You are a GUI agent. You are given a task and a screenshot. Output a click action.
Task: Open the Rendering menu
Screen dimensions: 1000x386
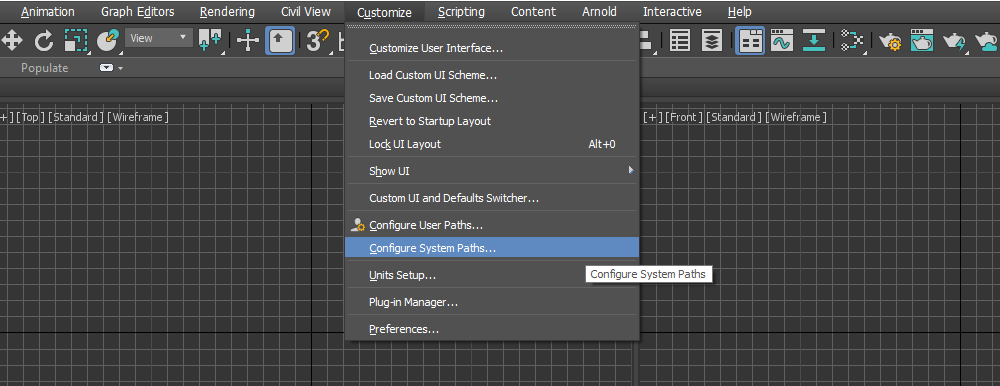point(227,11)
